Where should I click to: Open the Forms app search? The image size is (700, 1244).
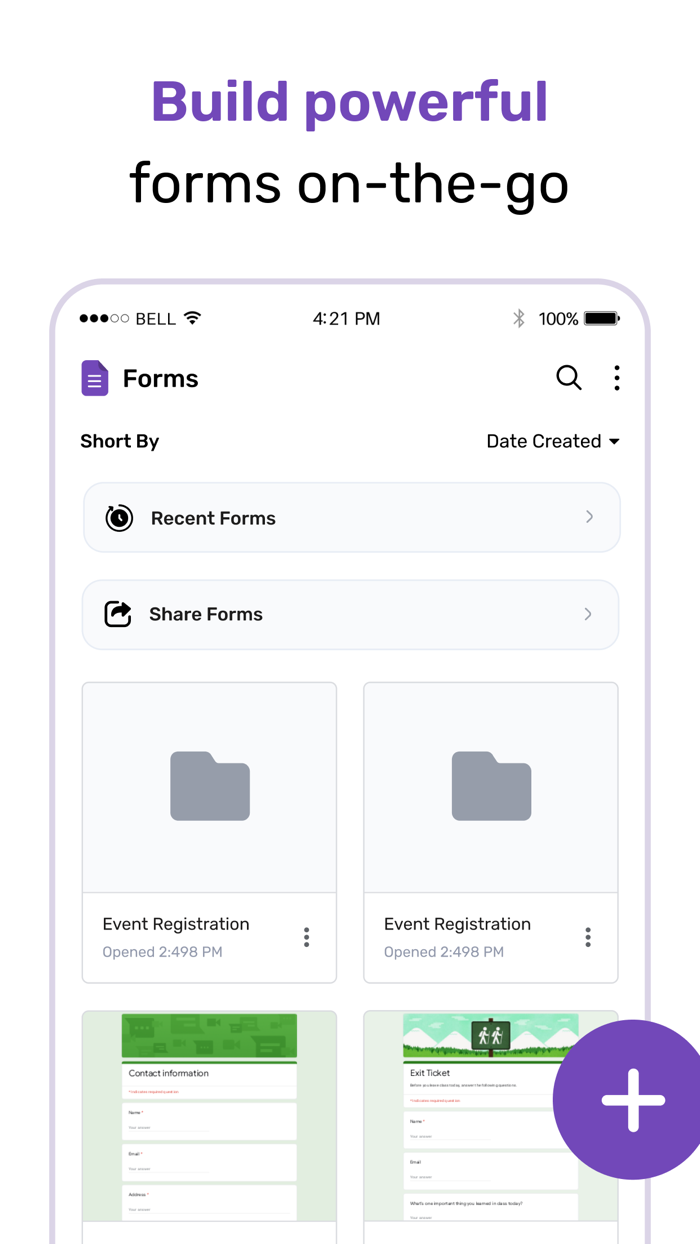click(569, 378)
